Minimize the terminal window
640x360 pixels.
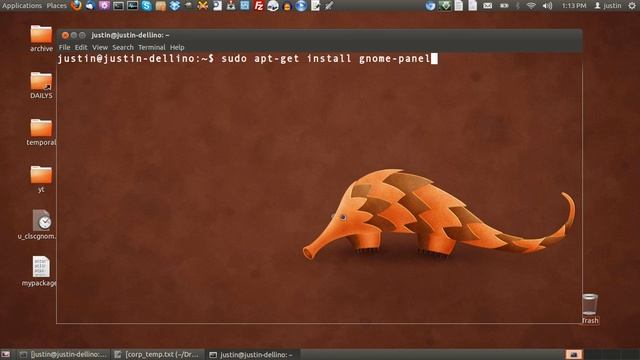74,36
